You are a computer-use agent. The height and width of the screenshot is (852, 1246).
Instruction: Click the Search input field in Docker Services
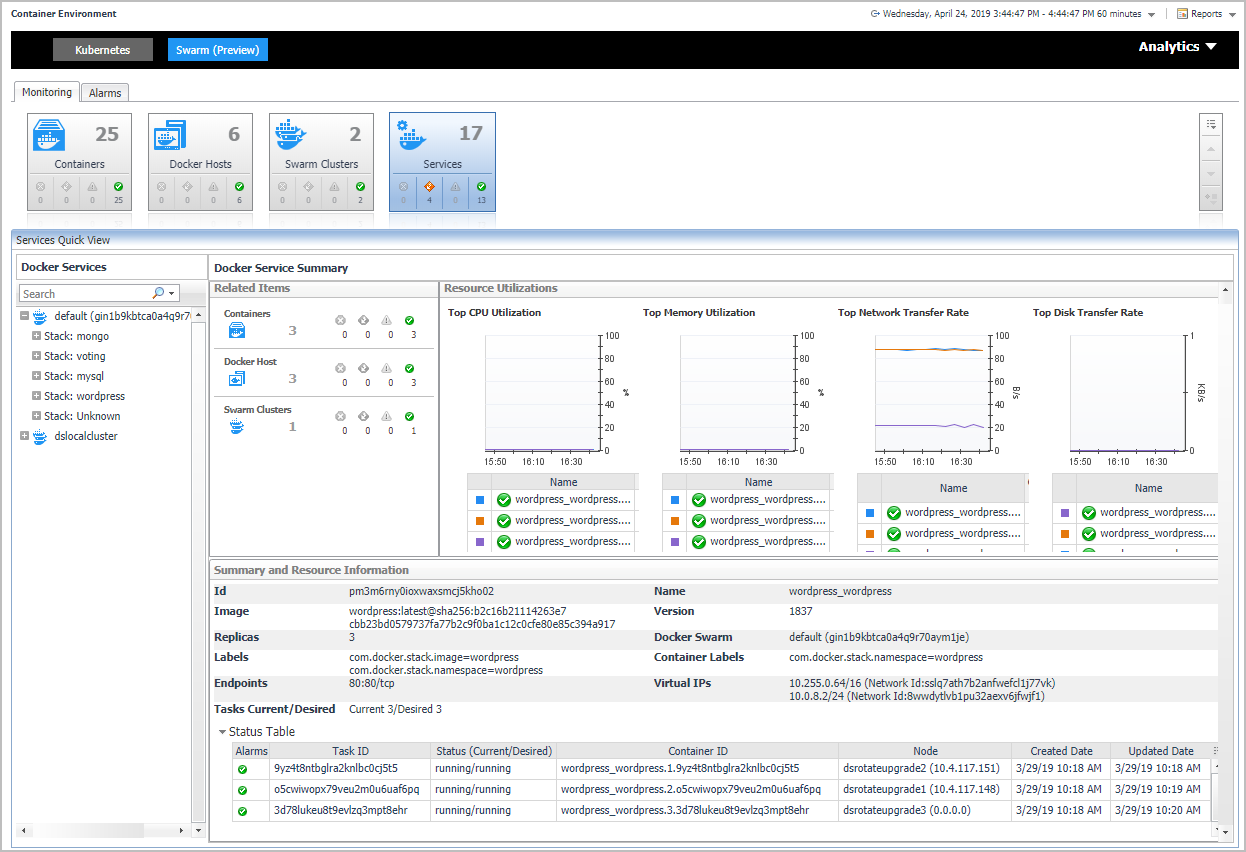tap(85, 294)
